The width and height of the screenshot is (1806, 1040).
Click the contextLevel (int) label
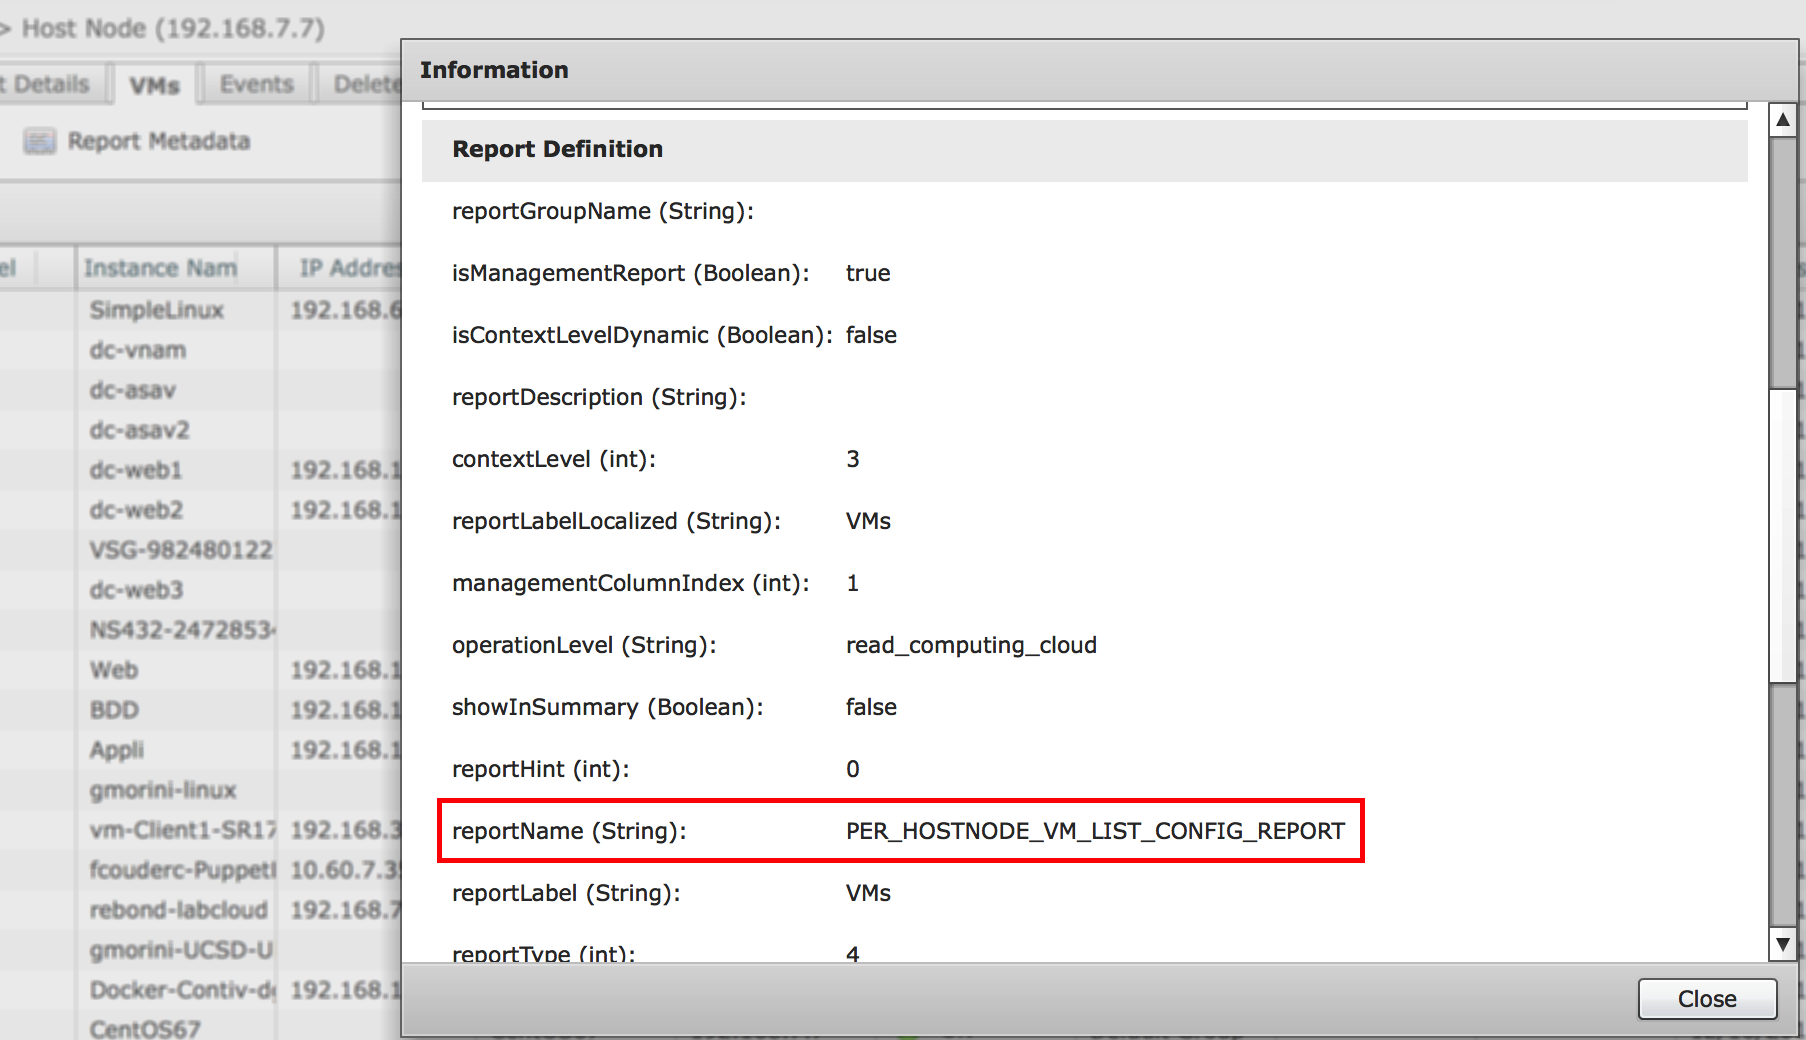click(x=554, y=459)
